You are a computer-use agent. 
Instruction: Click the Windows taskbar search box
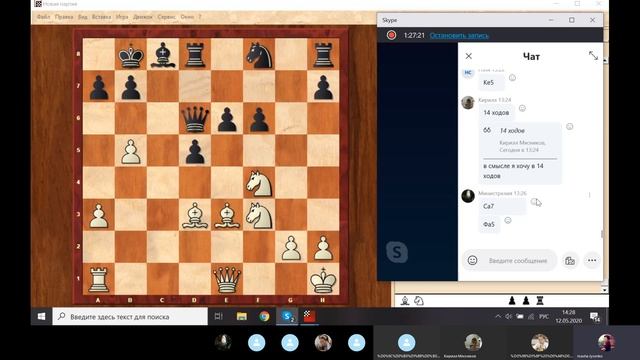130,316
